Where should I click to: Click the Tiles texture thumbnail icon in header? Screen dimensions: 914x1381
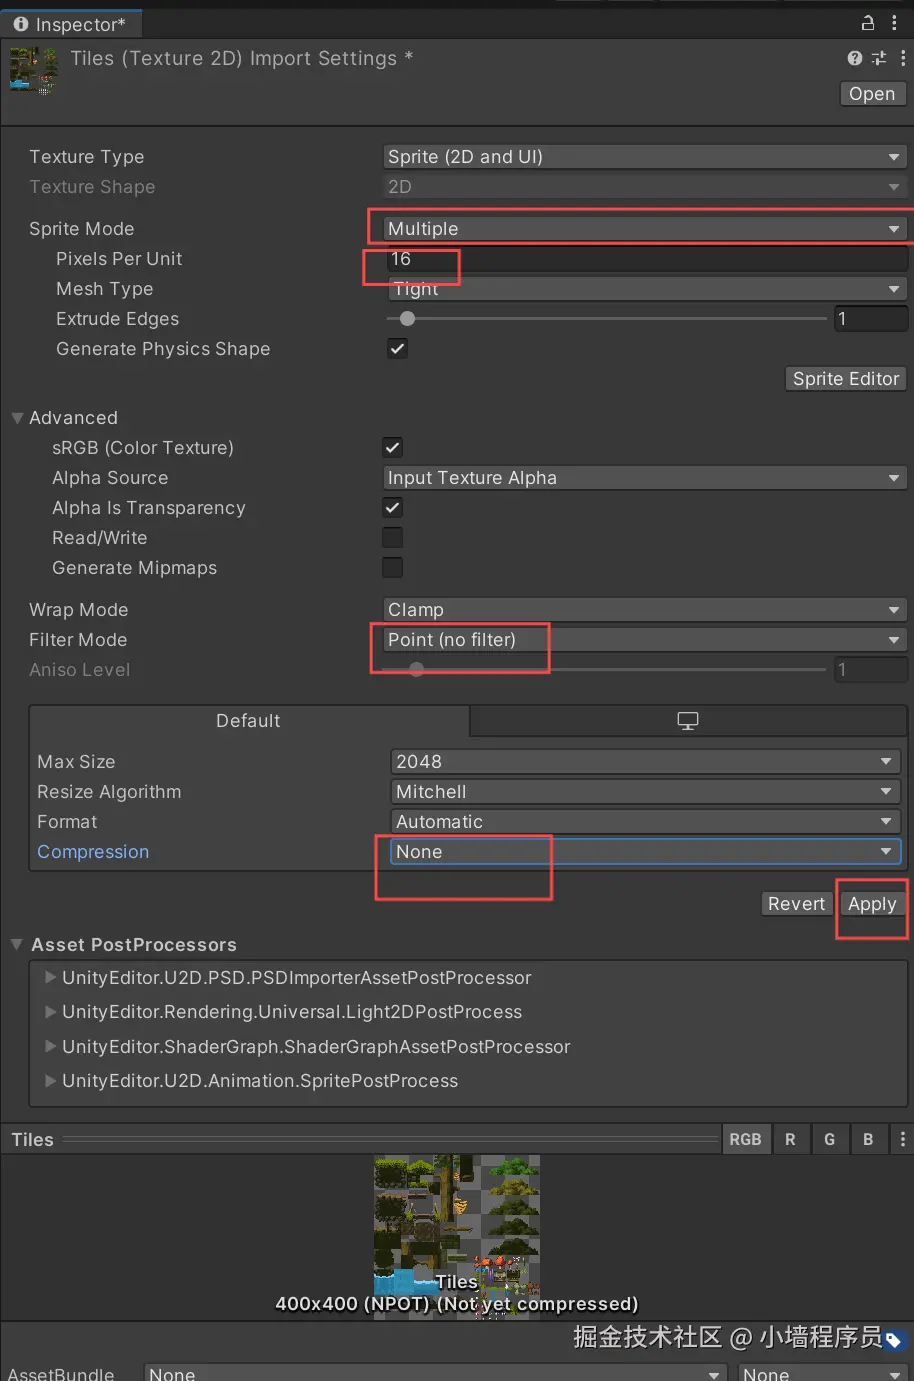click(x=33, y=71)
